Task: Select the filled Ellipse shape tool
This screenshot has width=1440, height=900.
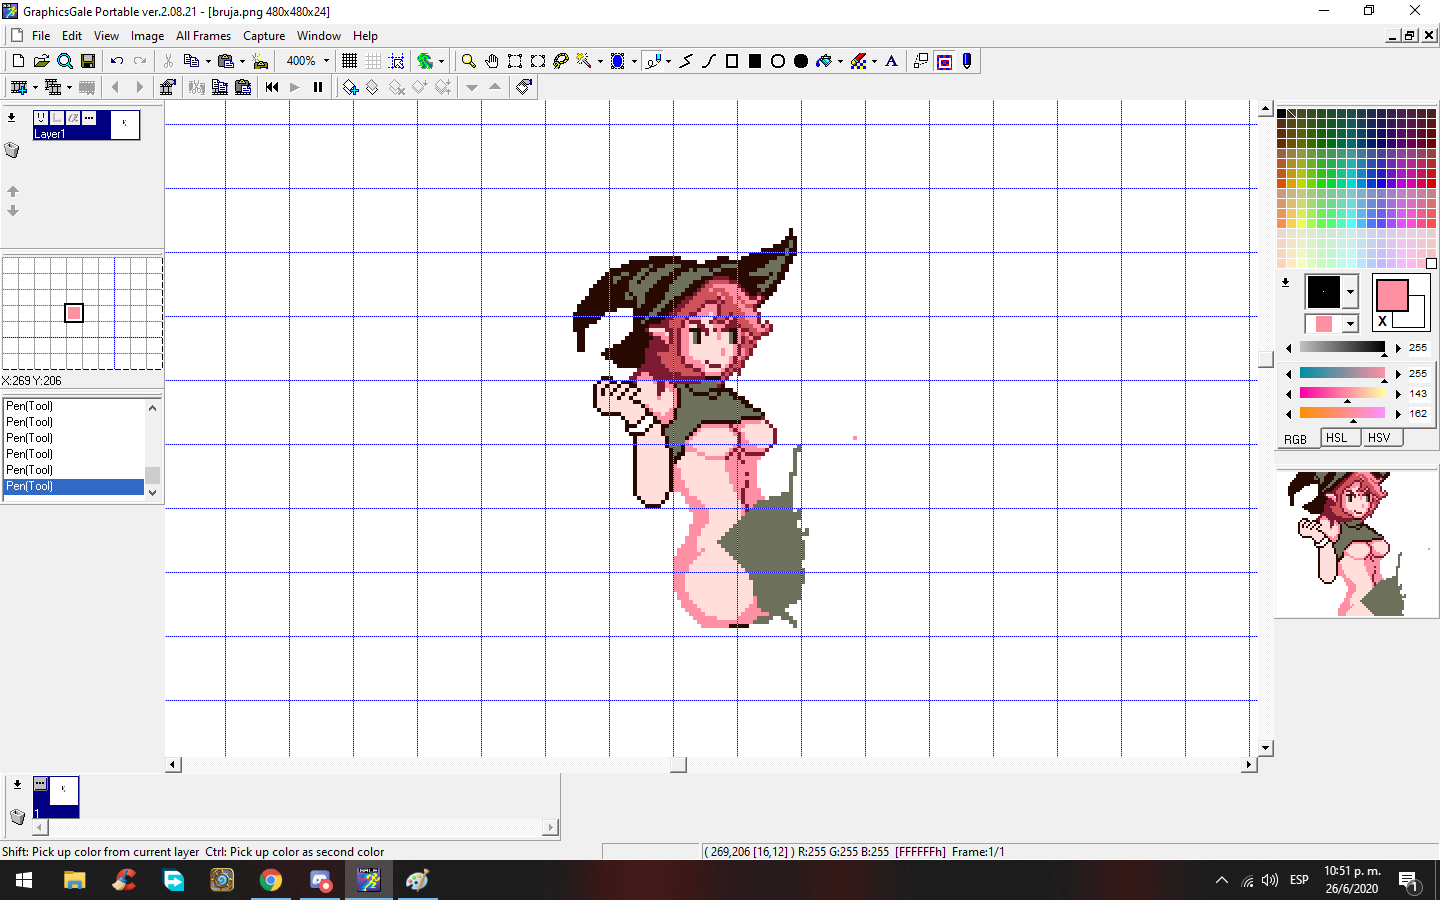Action: point(801,61)
